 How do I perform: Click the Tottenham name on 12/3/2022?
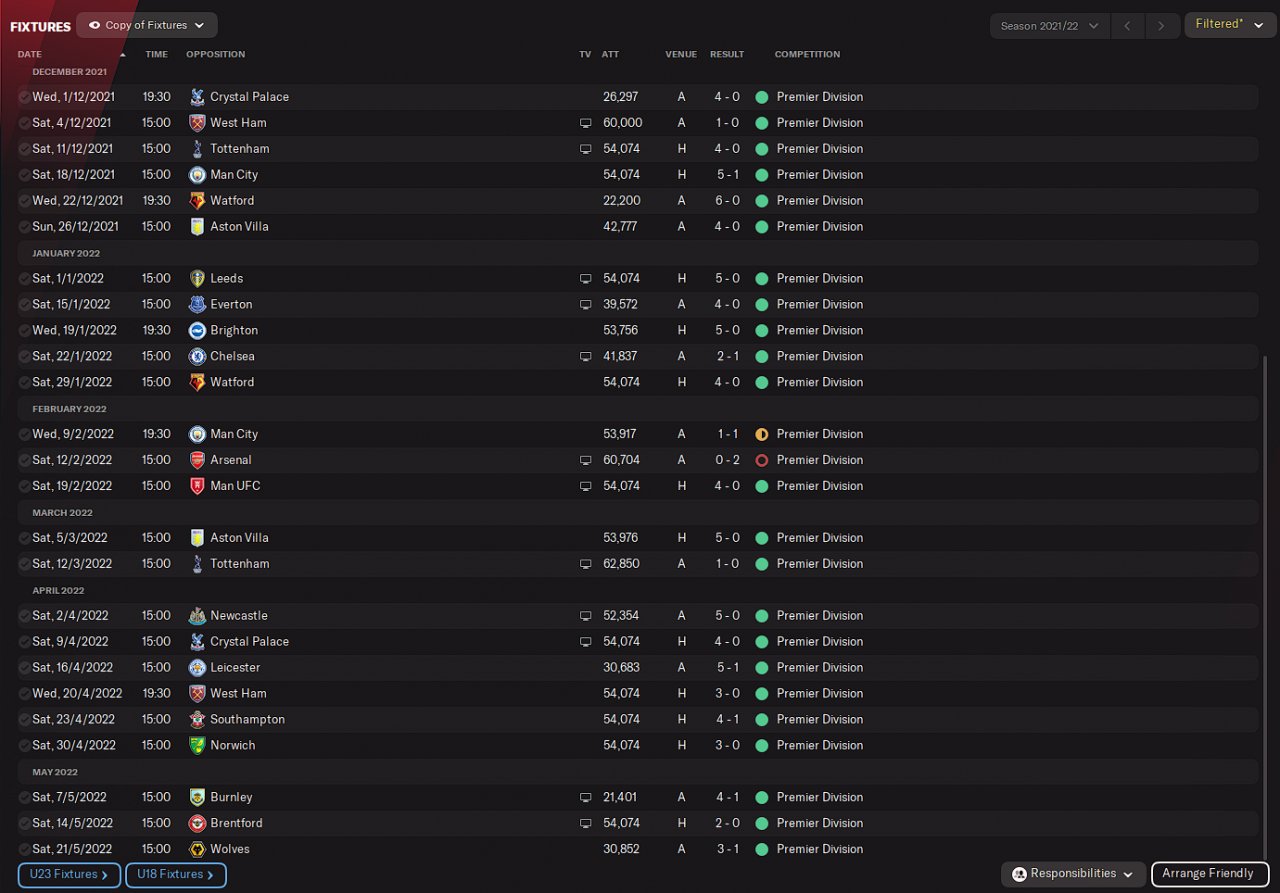[x=240, y=564]
